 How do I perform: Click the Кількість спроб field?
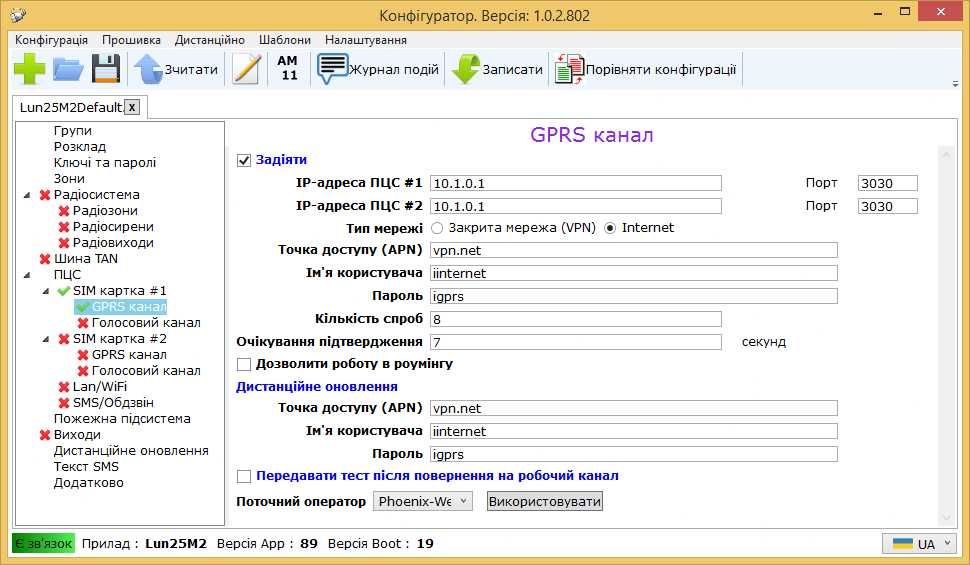[575, 319]
